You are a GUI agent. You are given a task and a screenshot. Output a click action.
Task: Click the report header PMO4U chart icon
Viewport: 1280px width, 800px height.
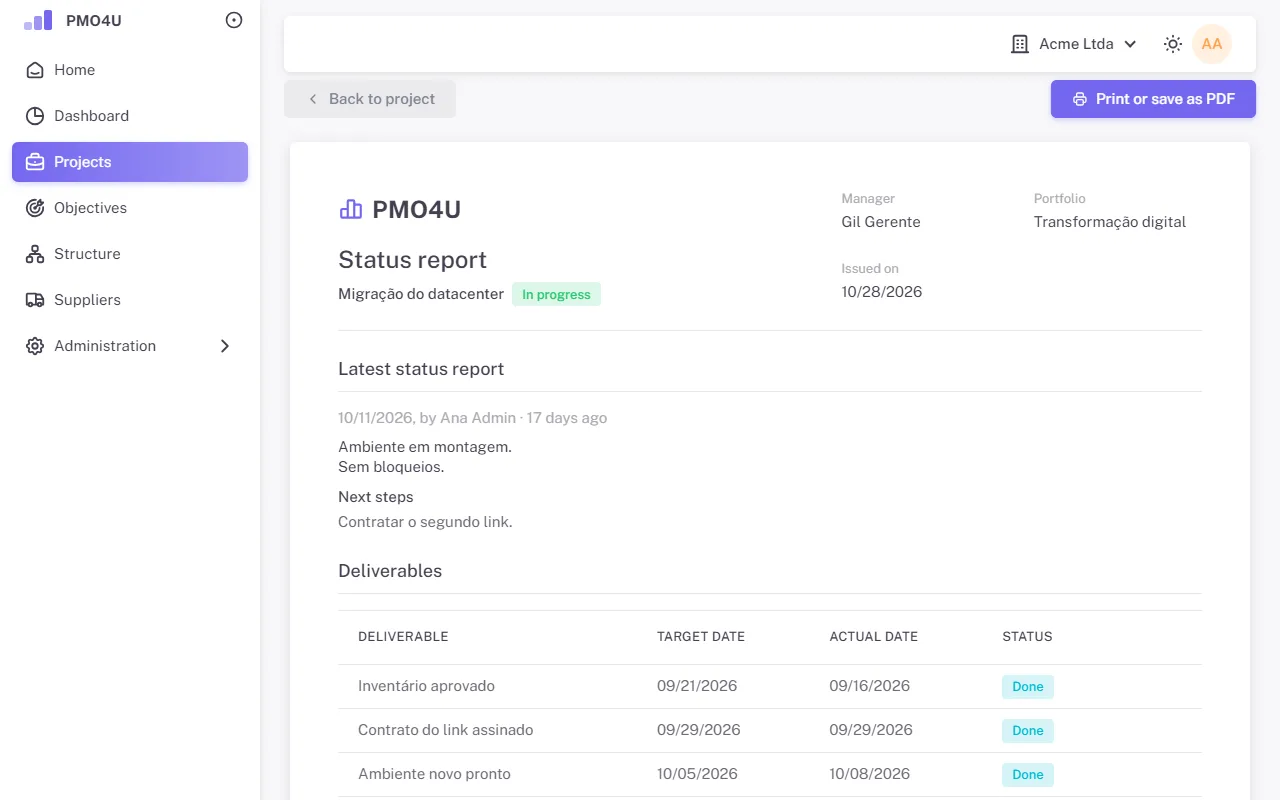[351, 209]
